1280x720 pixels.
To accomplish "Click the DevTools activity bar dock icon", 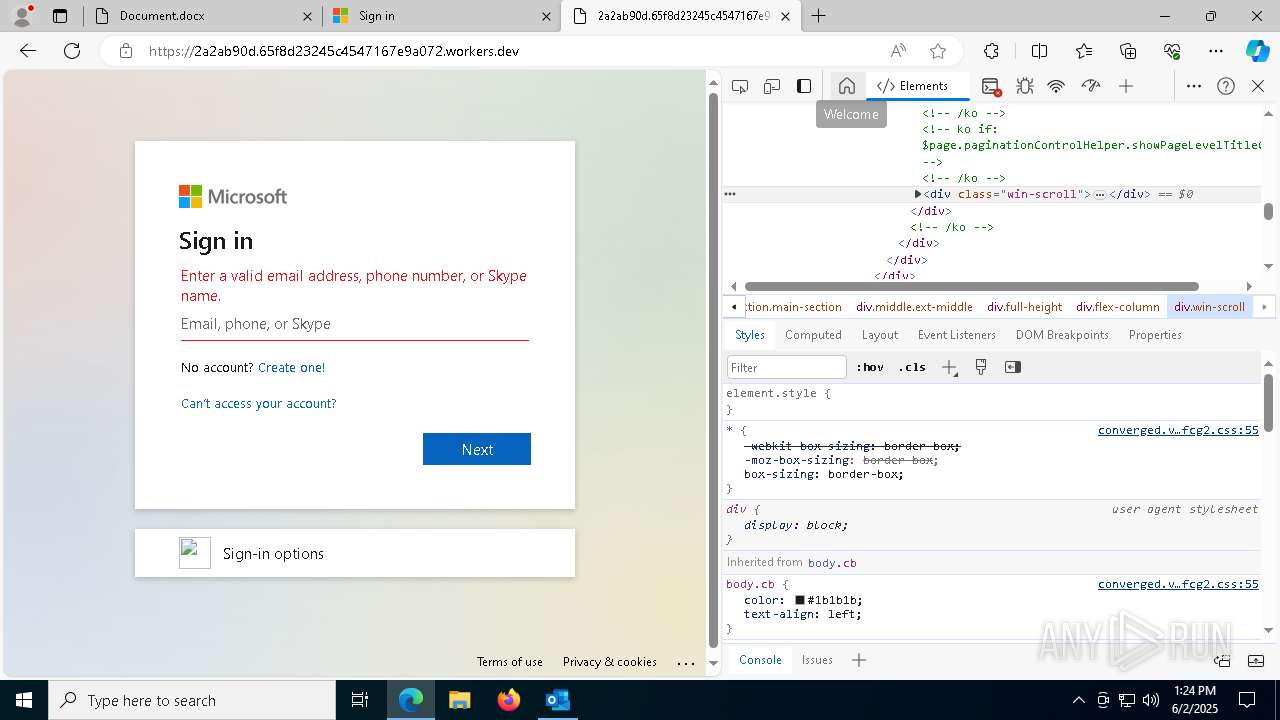I will [x=804, y=86].
